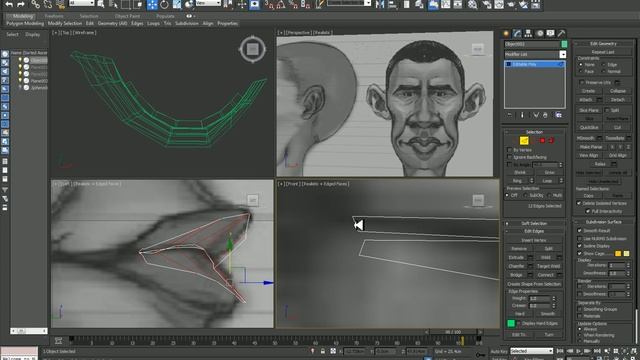The height and width of the screenshot is (360, 640).
Task: Toggle the Show Cage checkbox
Action: tap(580, 253)
